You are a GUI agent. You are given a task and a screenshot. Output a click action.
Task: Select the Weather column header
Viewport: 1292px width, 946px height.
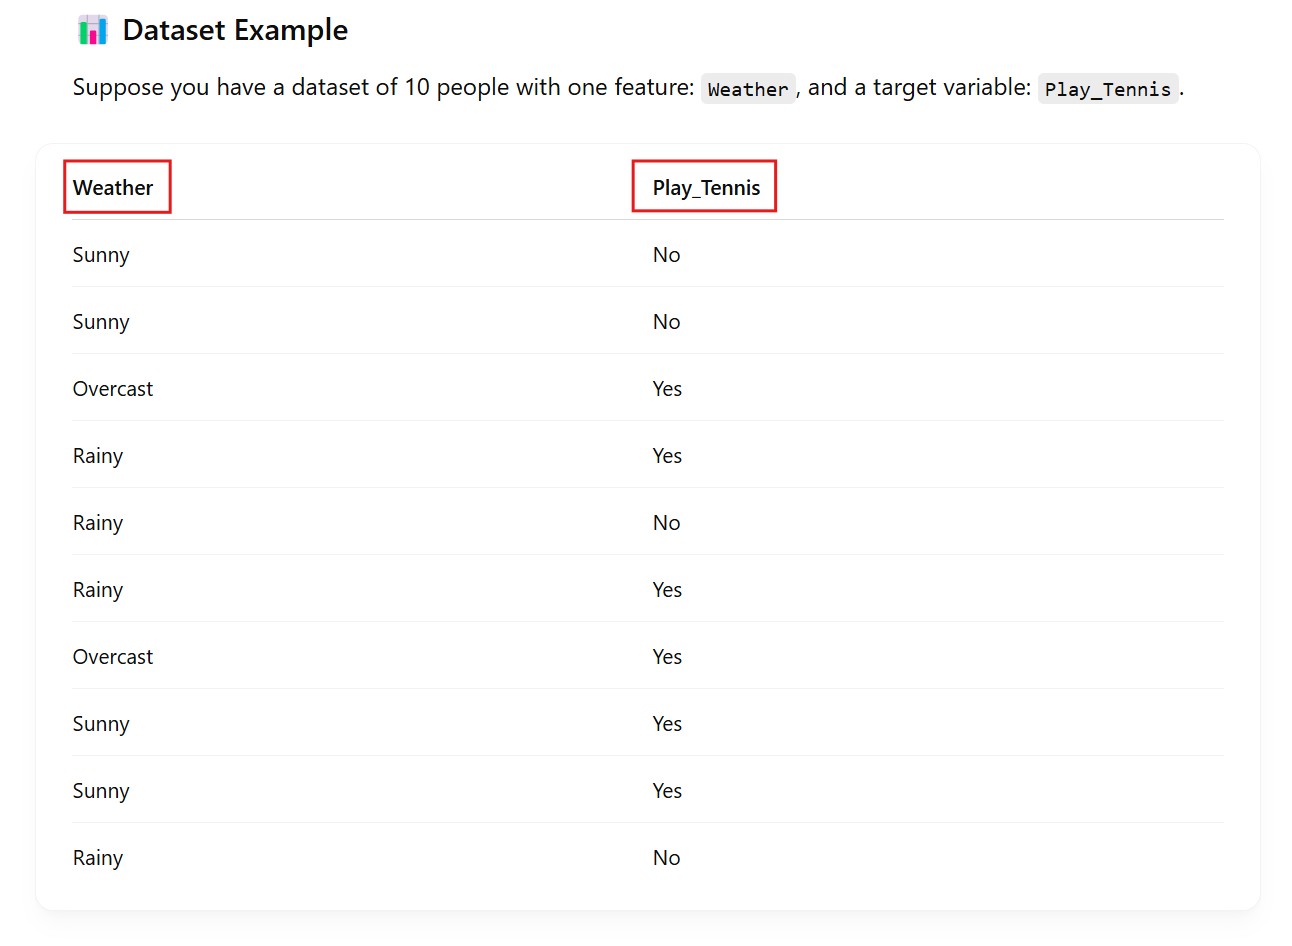pos(113,188)
